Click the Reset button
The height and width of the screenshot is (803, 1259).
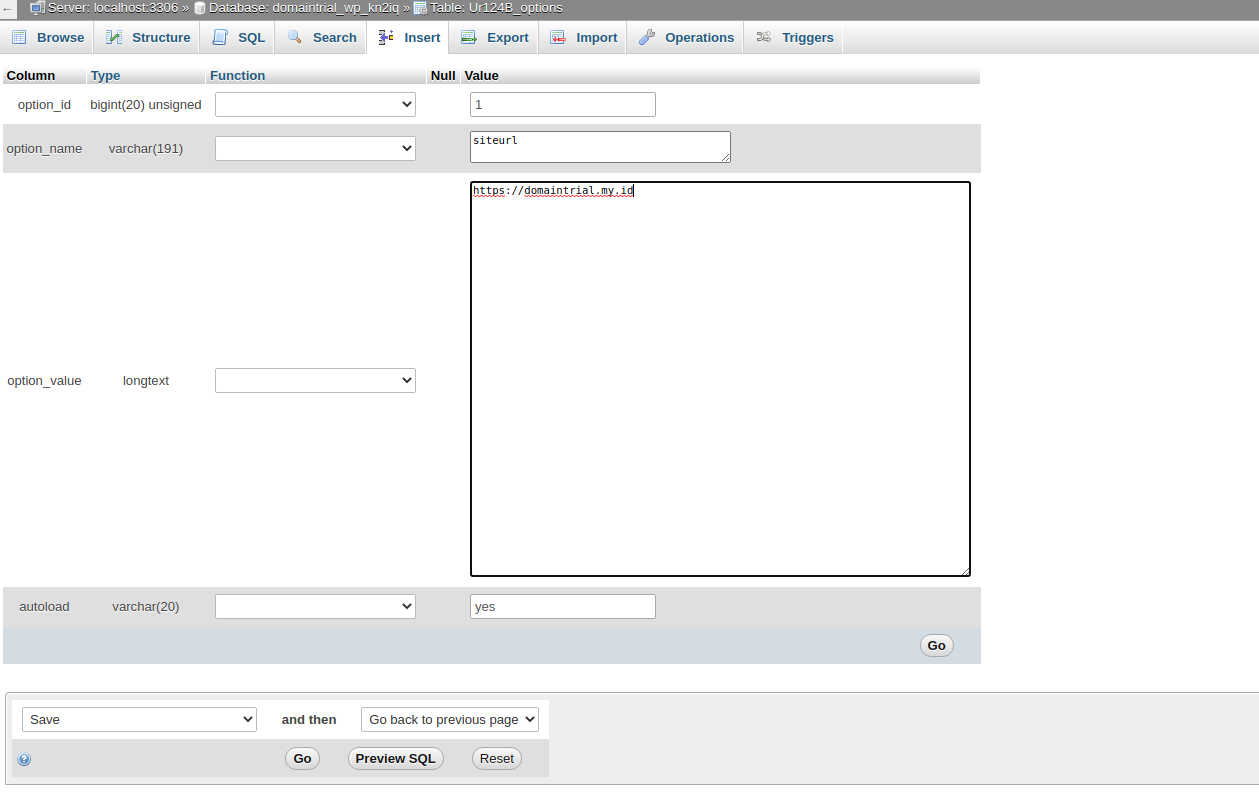pos(496,758)
